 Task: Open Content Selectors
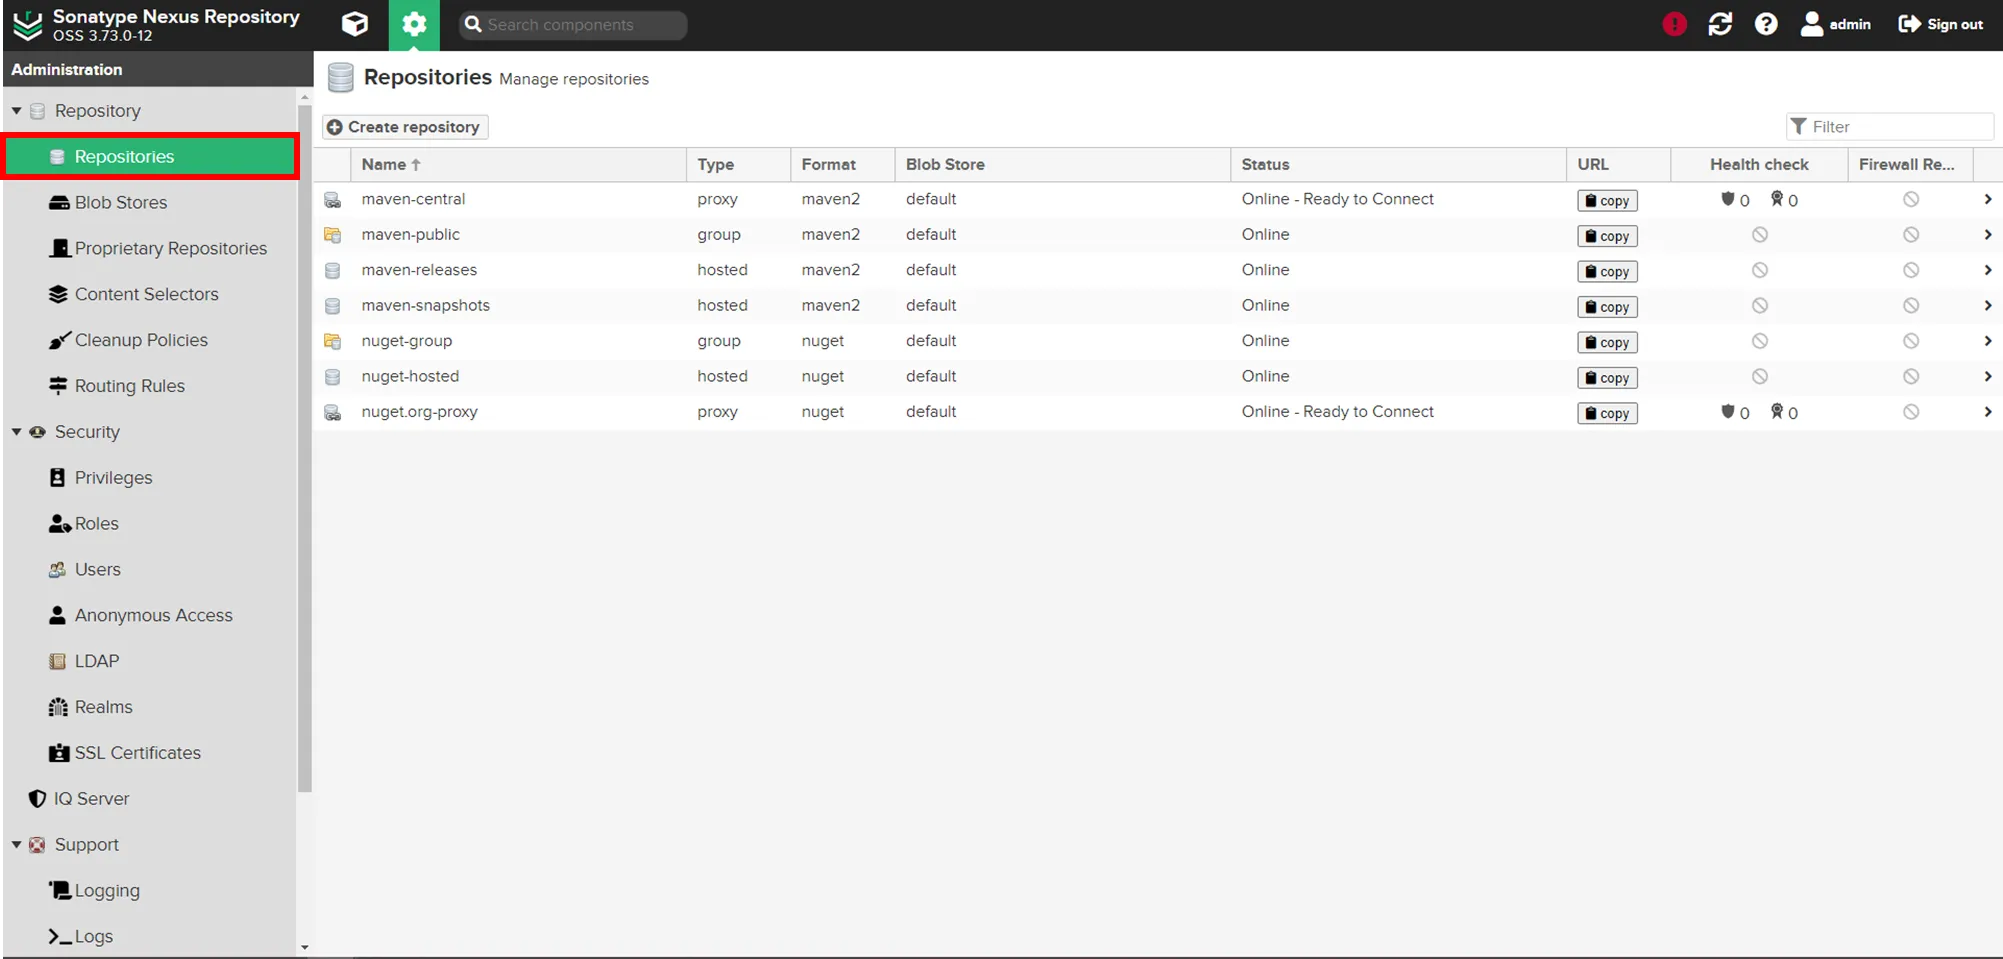[x=133, y=295]
